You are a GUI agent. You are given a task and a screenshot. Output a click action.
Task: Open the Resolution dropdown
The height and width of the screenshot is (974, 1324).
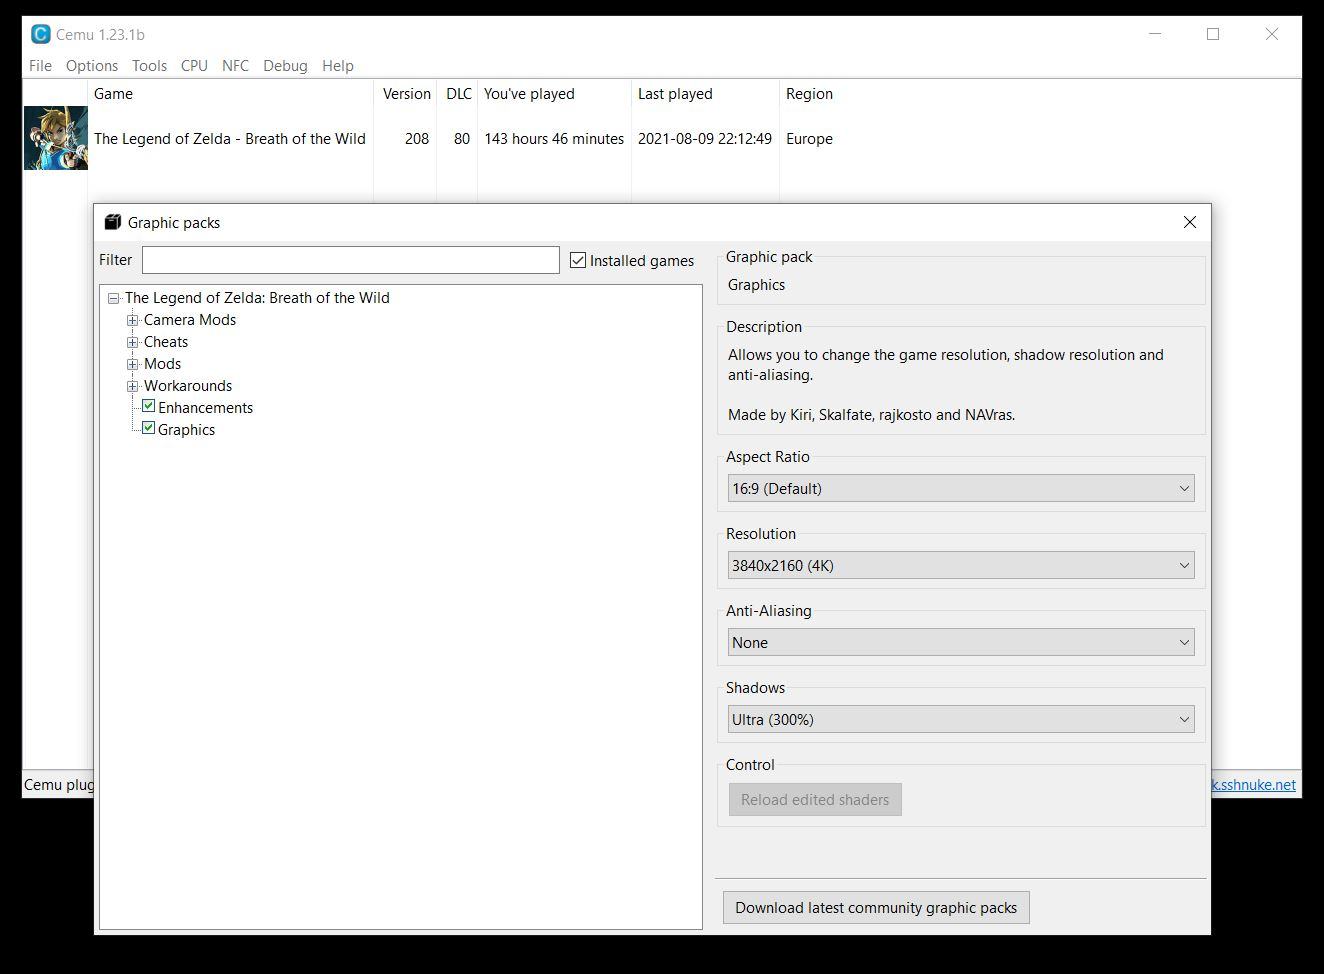[x=961, y=565]
